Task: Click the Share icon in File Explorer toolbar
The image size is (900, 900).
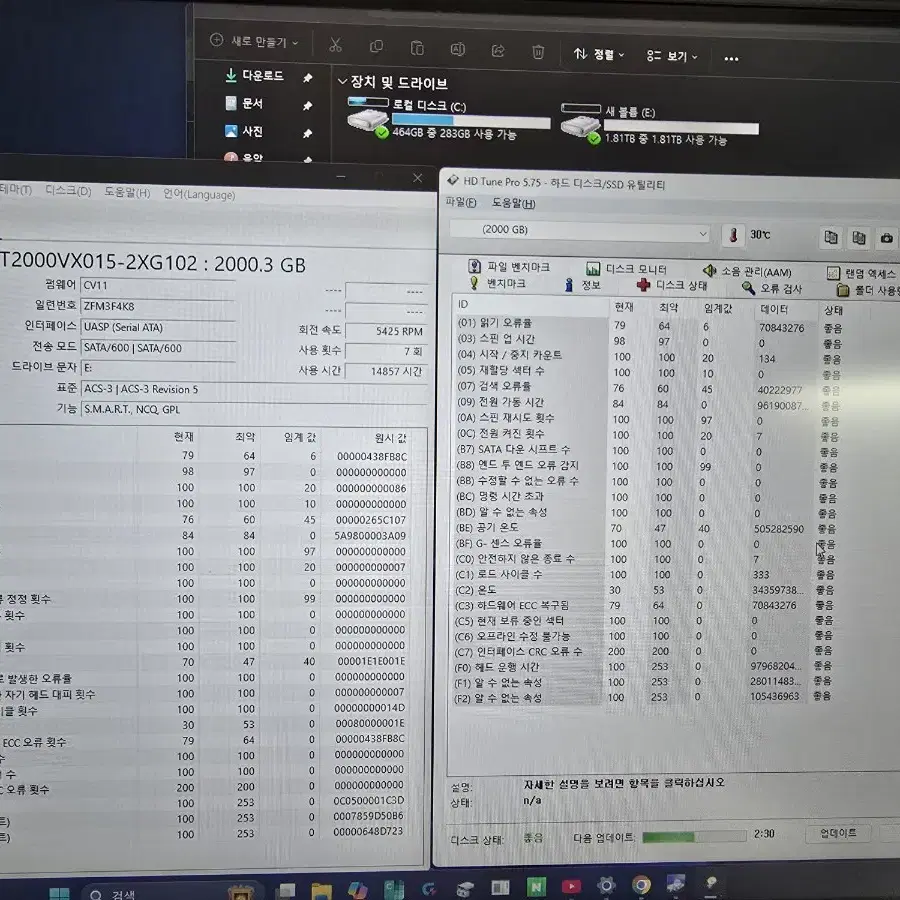Action: [498, 51]
